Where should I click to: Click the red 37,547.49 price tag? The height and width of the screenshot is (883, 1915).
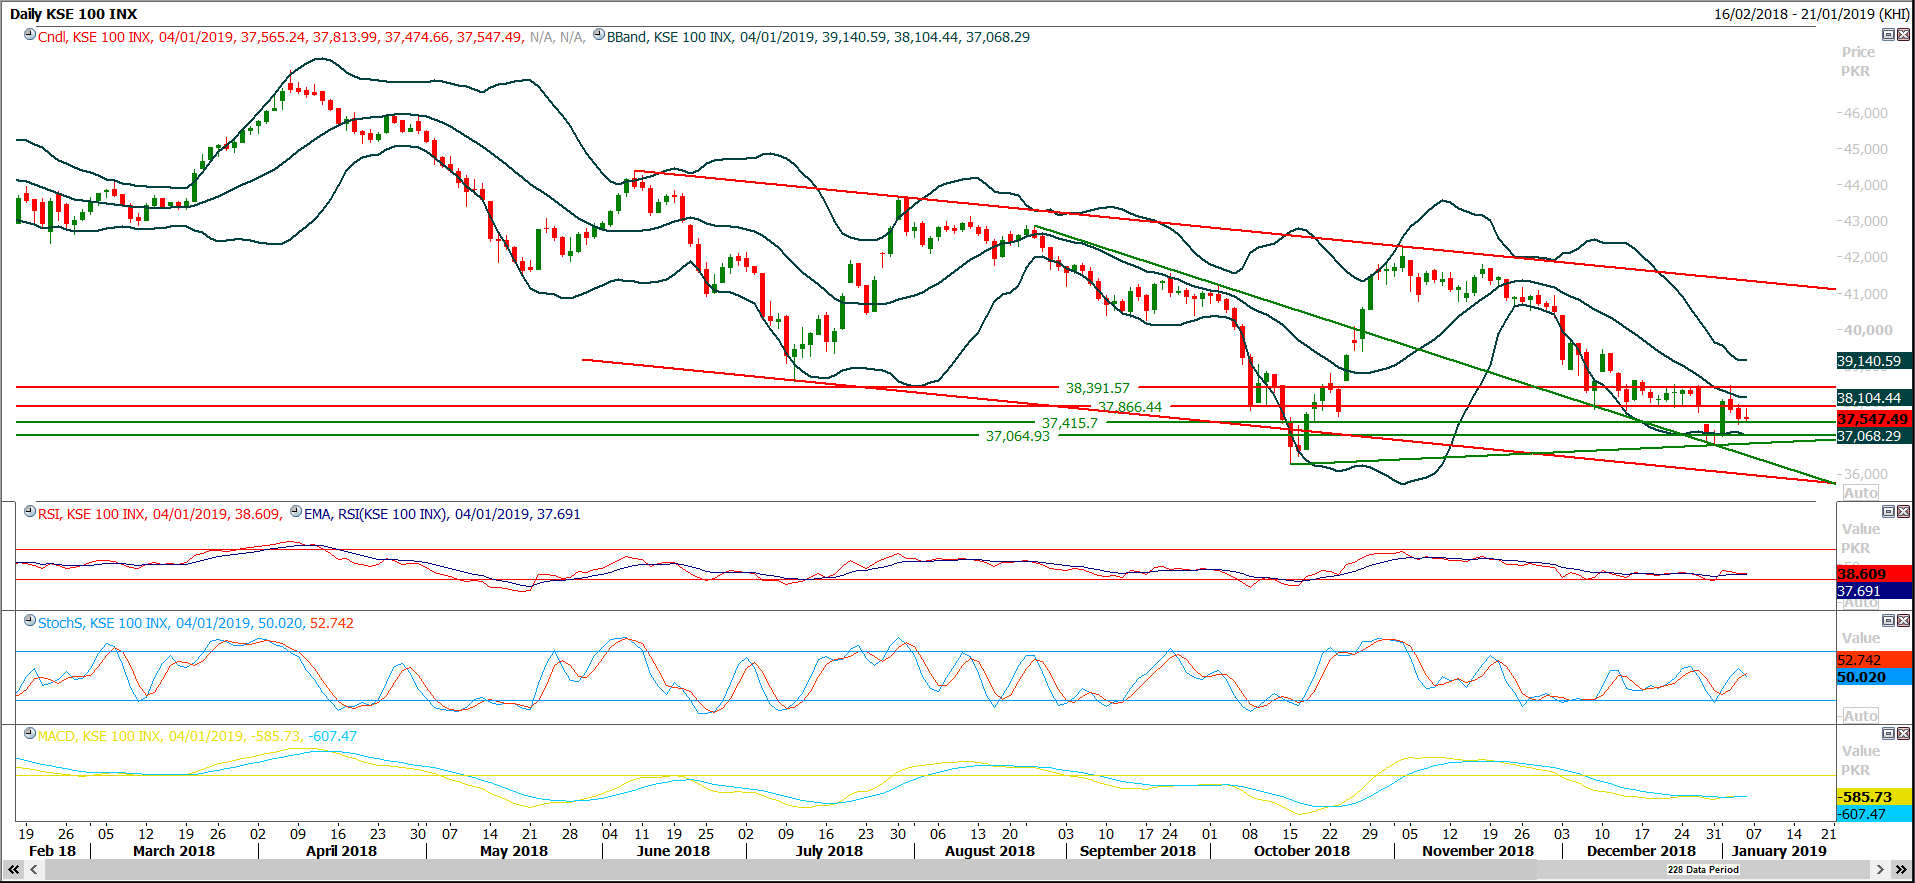tap(1873, 419)
